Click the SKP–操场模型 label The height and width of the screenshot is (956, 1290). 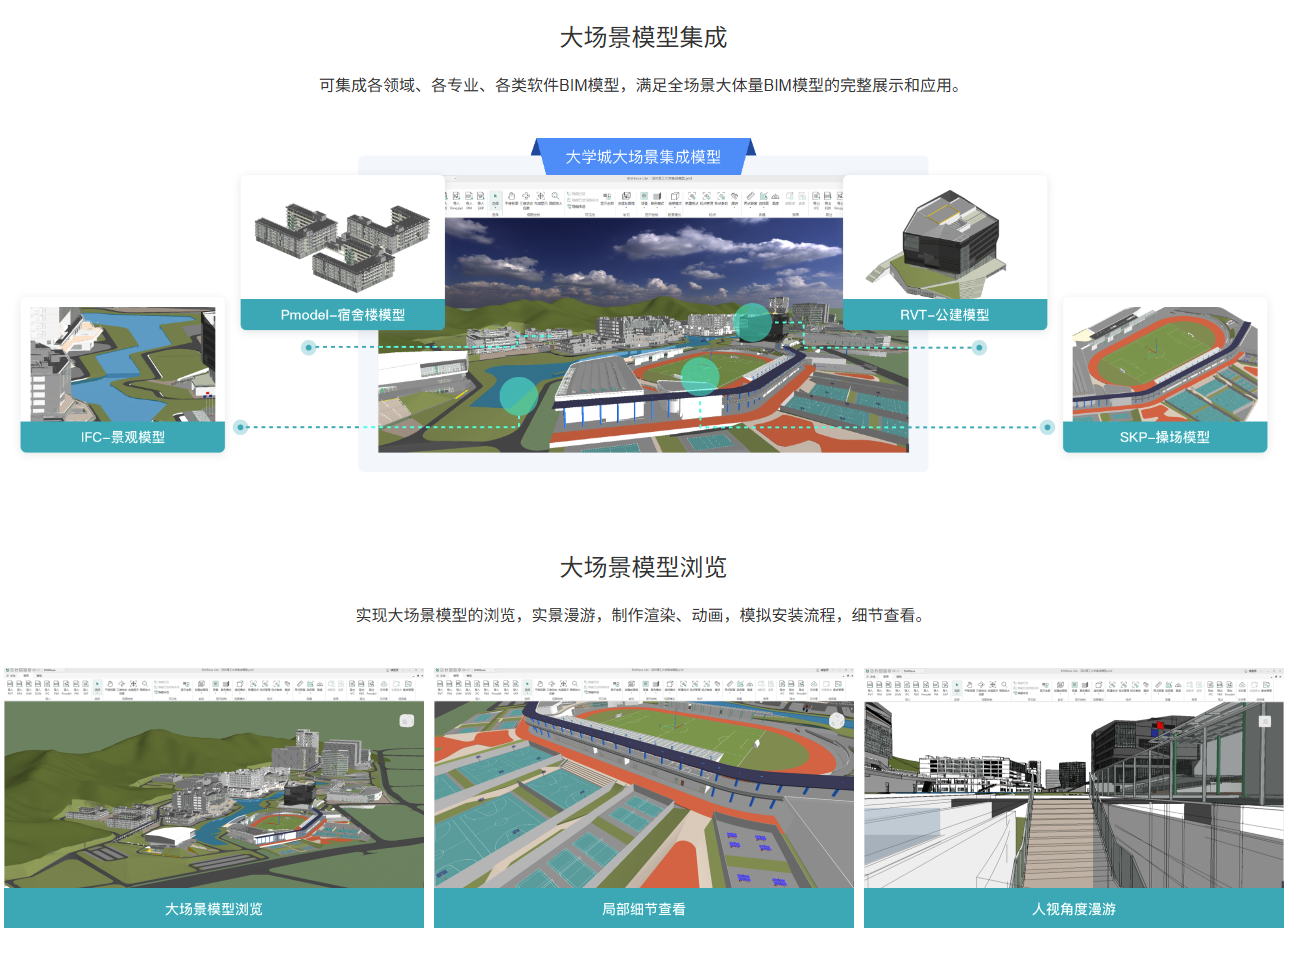1164,437
